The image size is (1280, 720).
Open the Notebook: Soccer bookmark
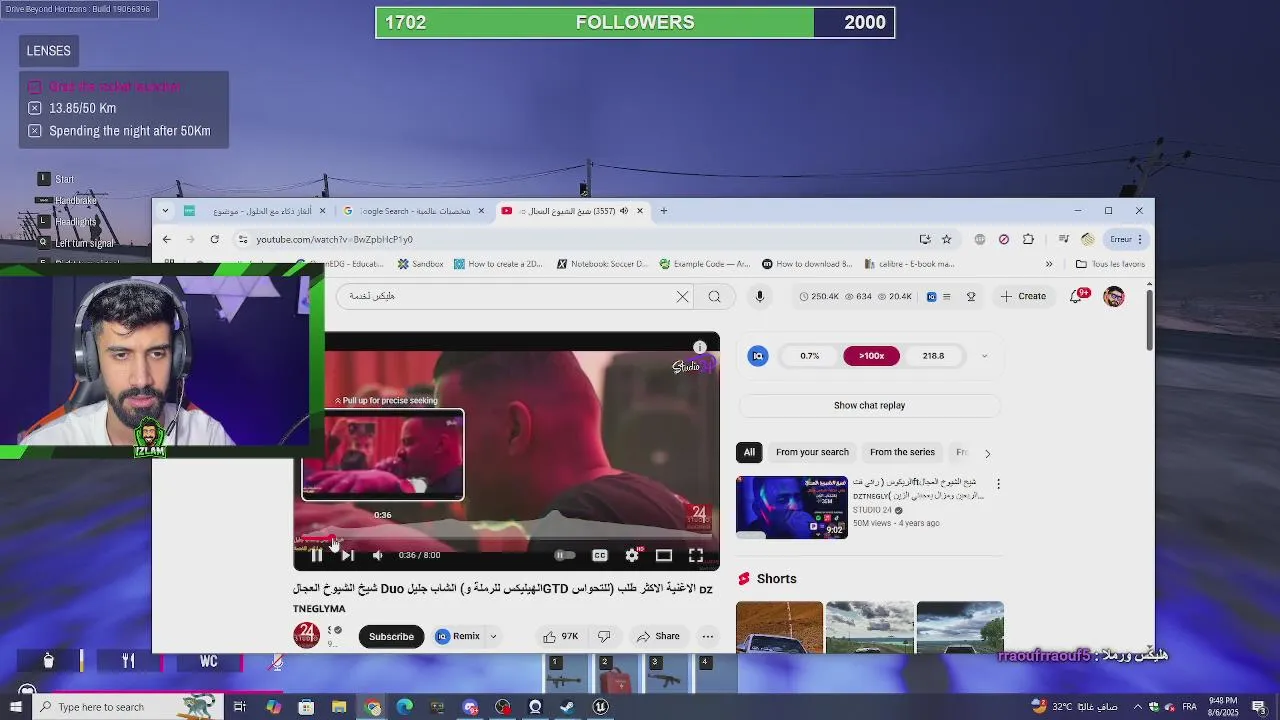coord(603,264)
